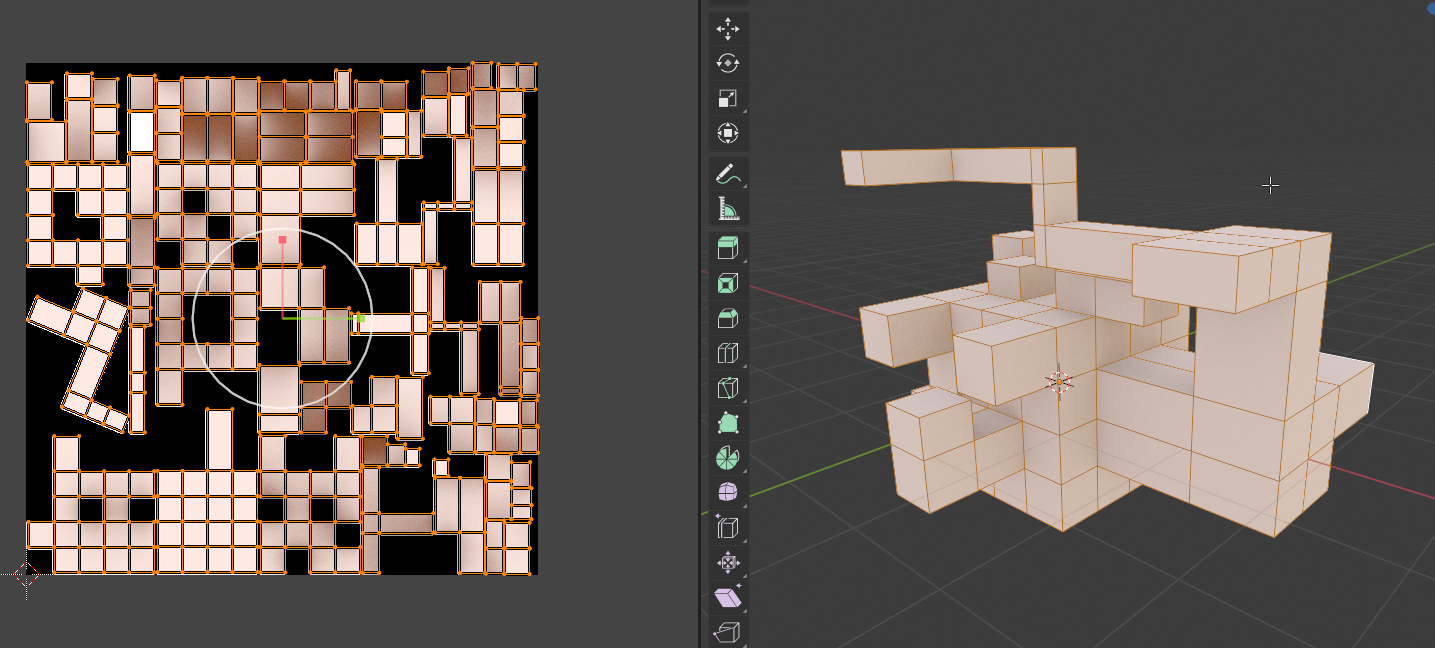1435x648 pixels.
Task: Activate the Shear tool
Action: click(x=728, y=597)
